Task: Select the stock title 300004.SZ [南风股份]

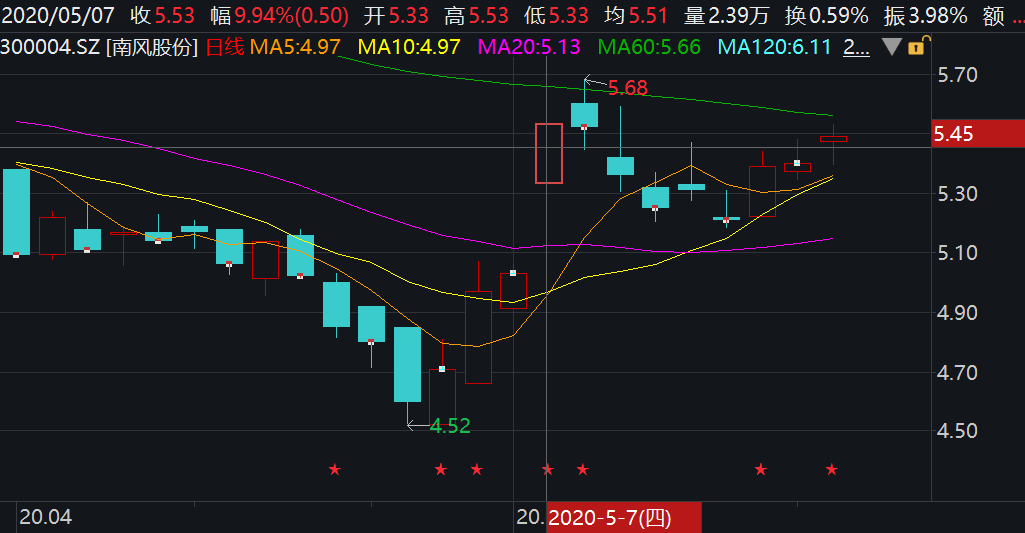Action: coord(99,47)
